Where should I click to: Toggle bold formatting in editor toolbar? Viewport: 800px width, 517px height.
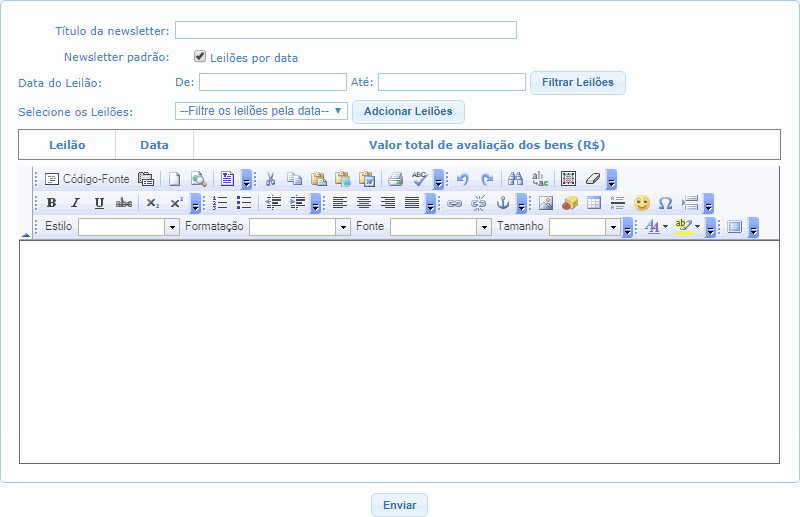click(51, 203)
